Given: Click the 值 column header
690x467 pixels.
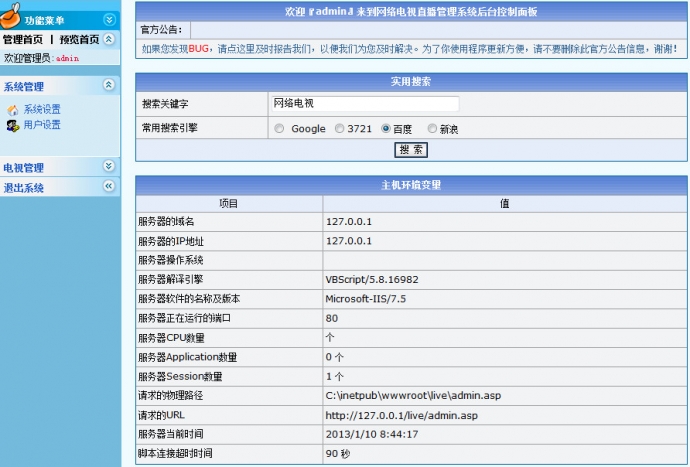Looking at the screenshot, I should (x=504, y=203).
